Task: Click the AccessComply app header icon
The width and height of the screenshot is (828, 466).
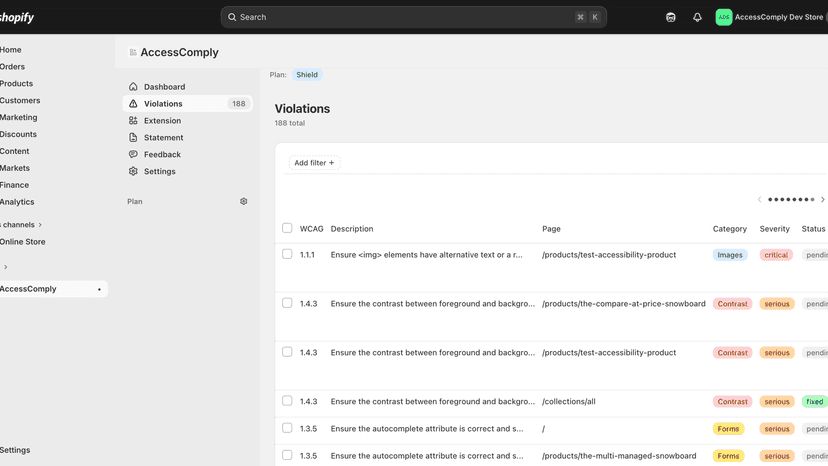Action: (133, 52)
